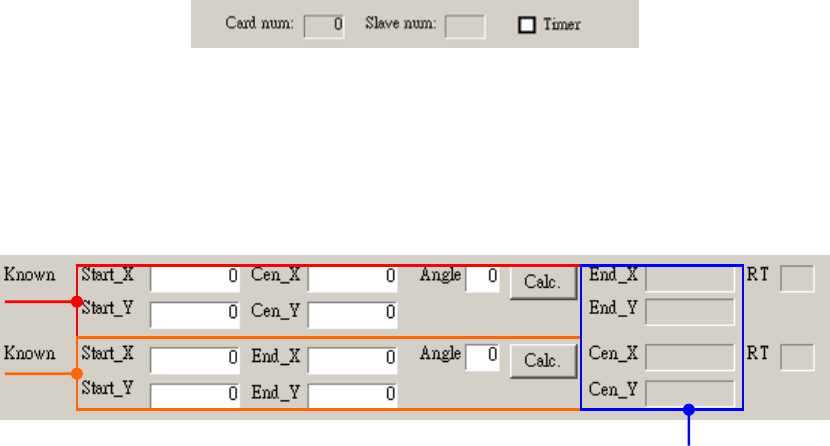Click the grayed Cen_X result field
This screenshot has width=830, height=446.
tap(690, 358)
